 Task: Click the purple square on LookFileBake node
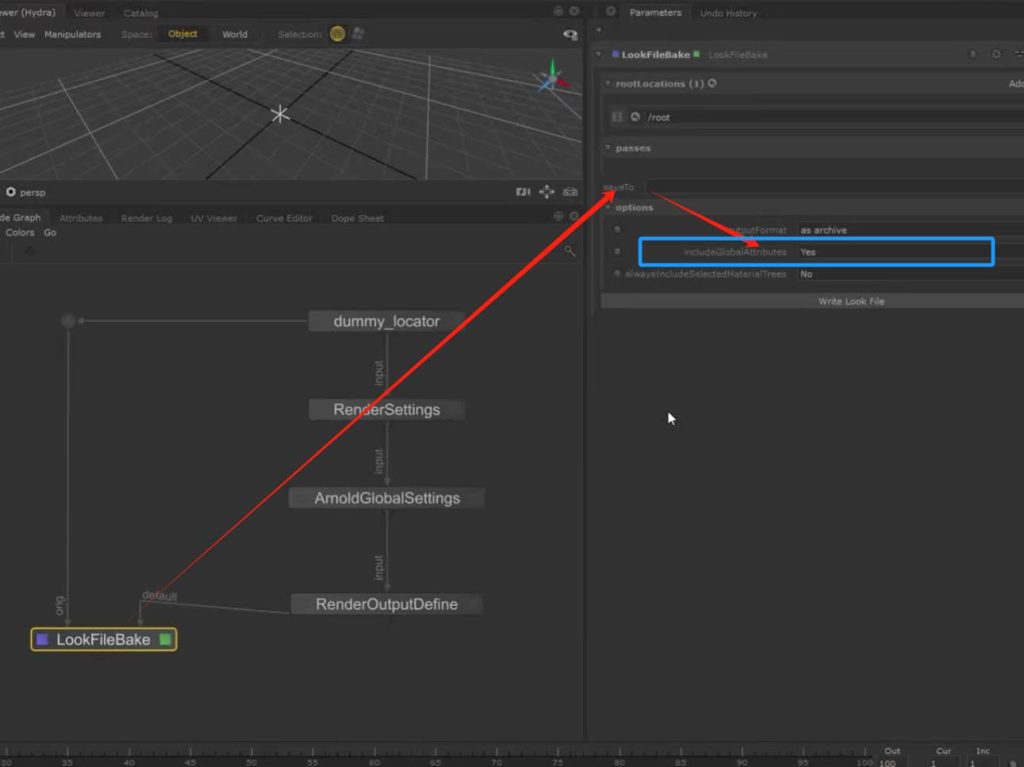(x=42, y=640)
